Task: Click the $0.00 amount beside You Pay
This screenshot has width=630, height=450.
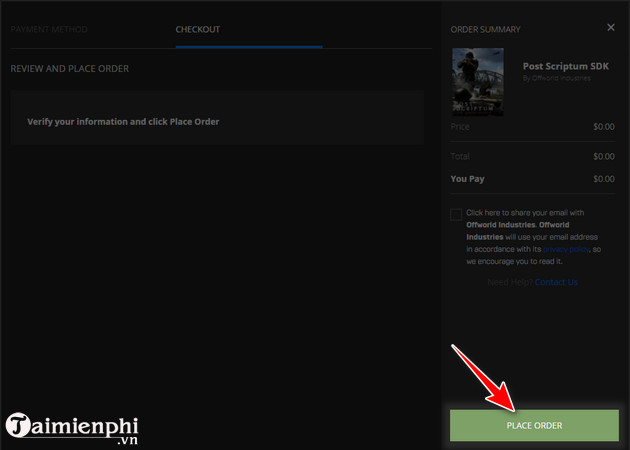Action: coord(604,179)
